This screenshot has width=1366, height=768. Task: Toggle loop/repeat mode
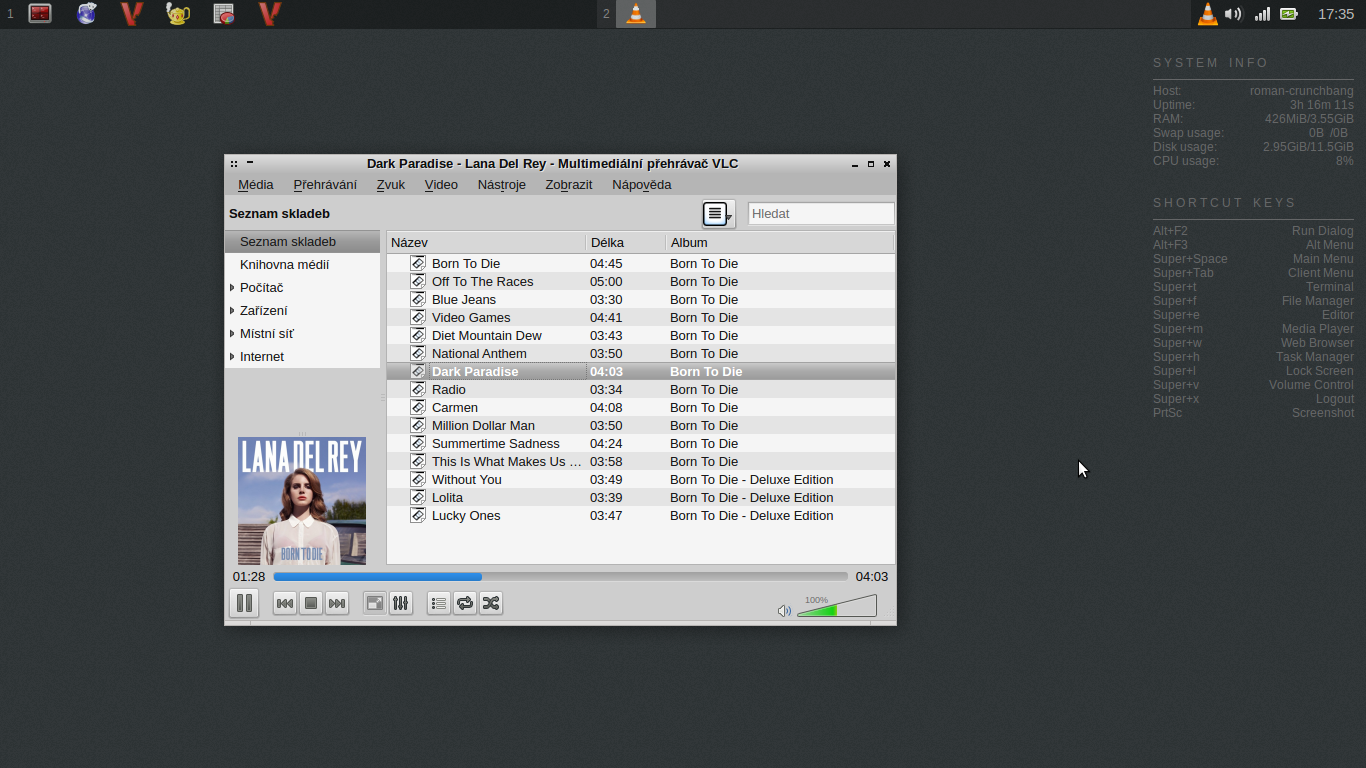coord(465,603)
